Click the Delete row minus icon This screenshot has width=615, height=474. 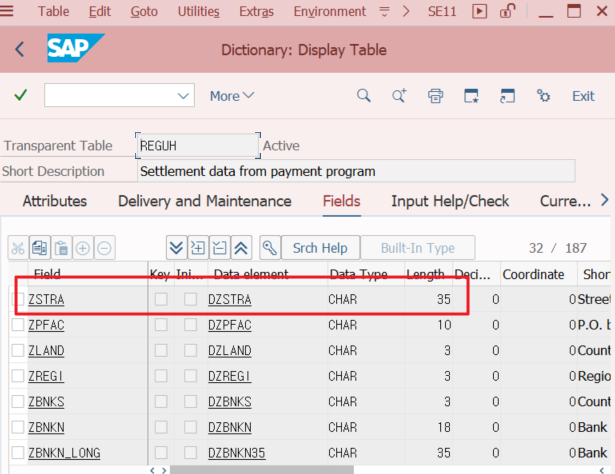click(104, 248)
